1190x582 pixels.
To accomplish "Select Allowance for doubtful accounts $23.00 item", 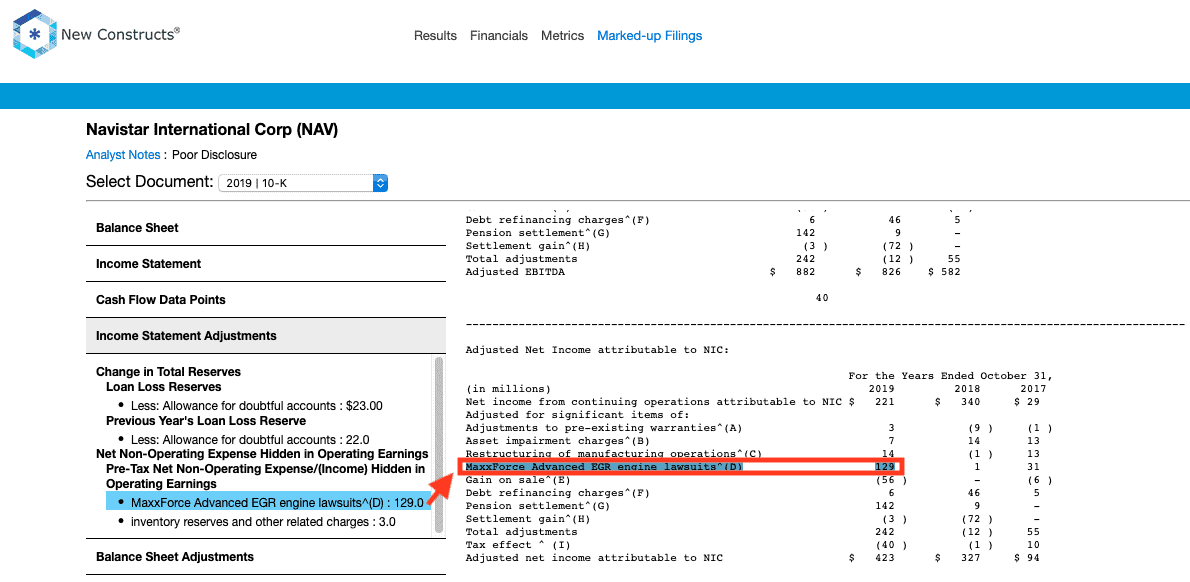I will point(257,406).
